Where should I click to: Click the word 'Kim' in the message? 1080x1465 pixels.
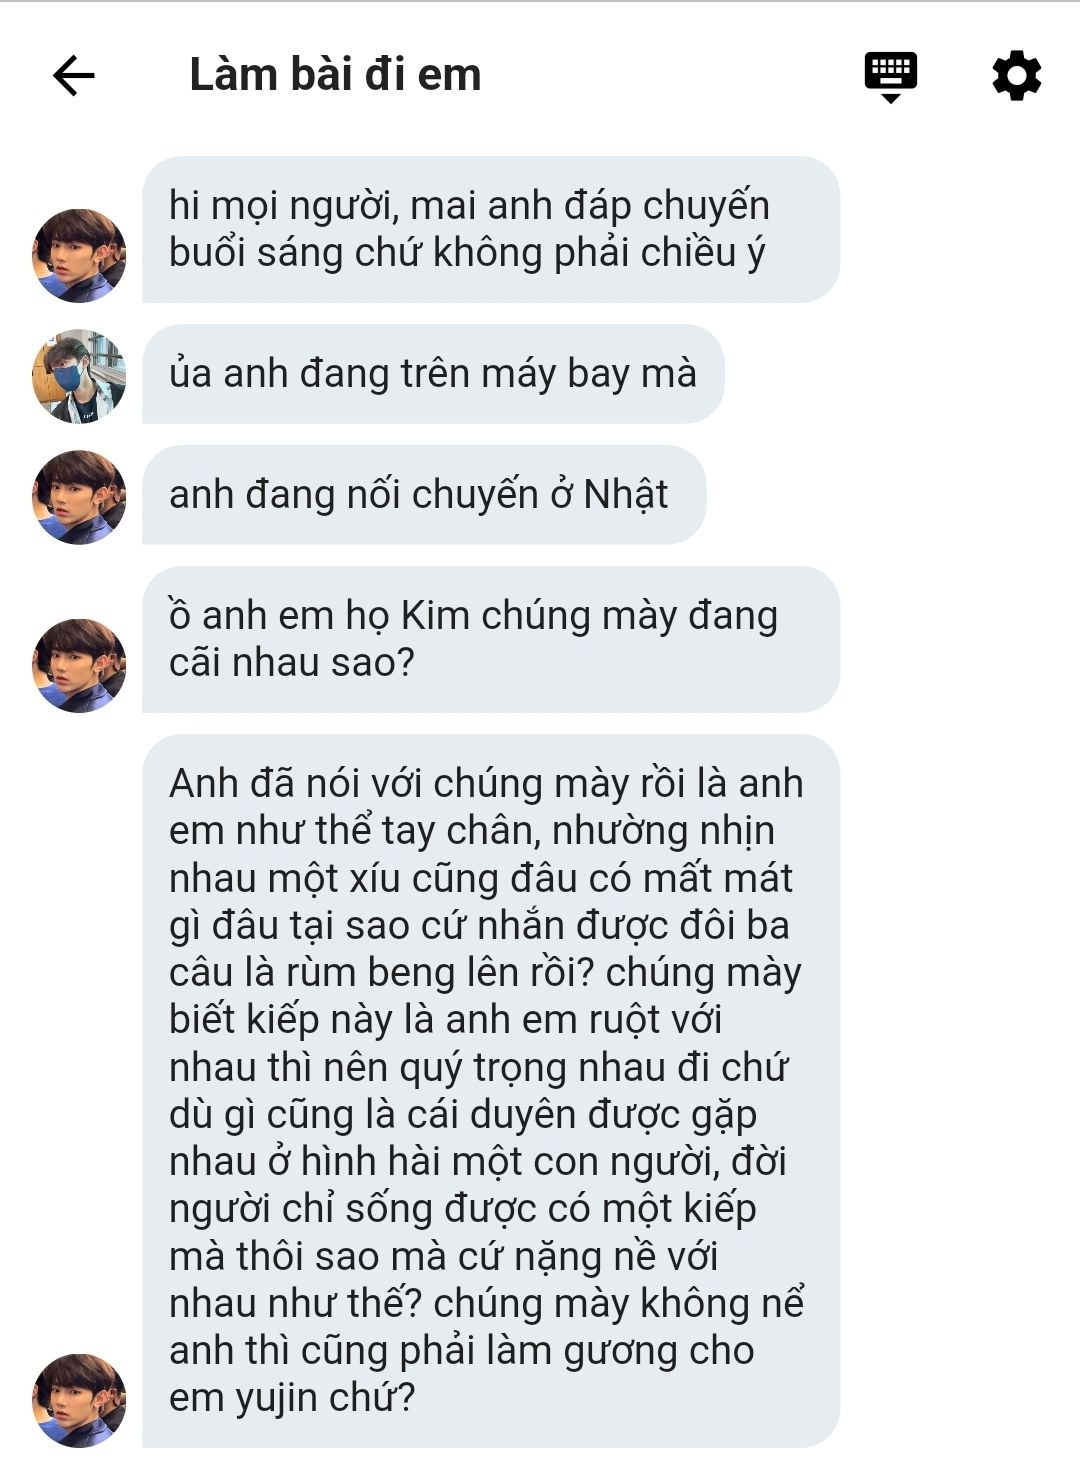coord(435,615)
